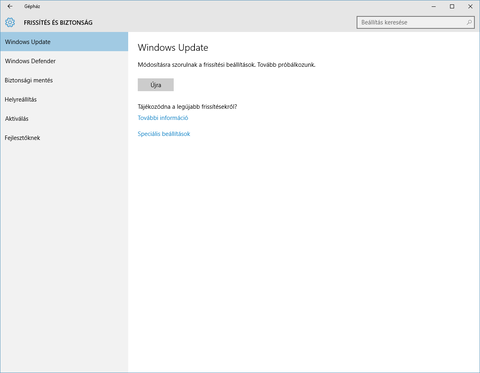The height and width of the screenshot is (373, 480).
Task: Go back with the arrow icon
Action: [x=10, y=6]
